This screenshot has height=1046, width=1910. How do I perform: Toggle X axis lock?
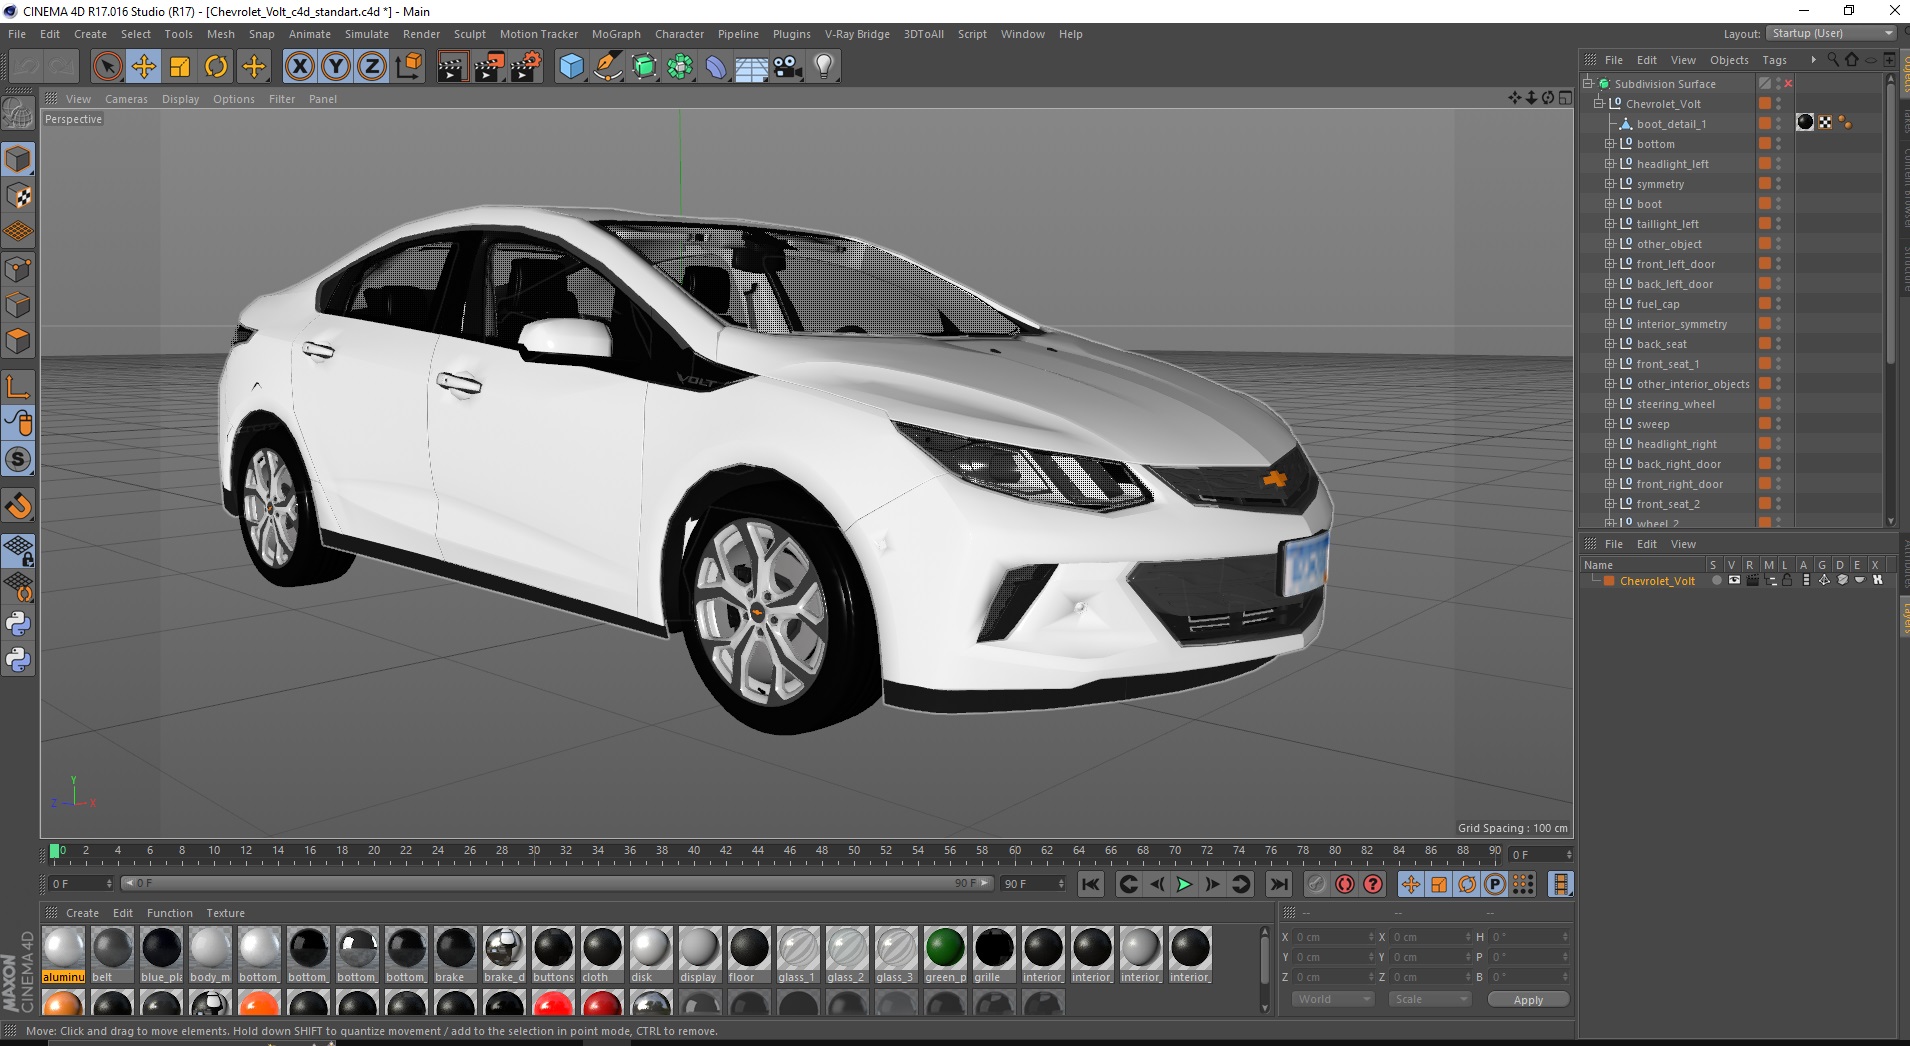tap(299, 67)
